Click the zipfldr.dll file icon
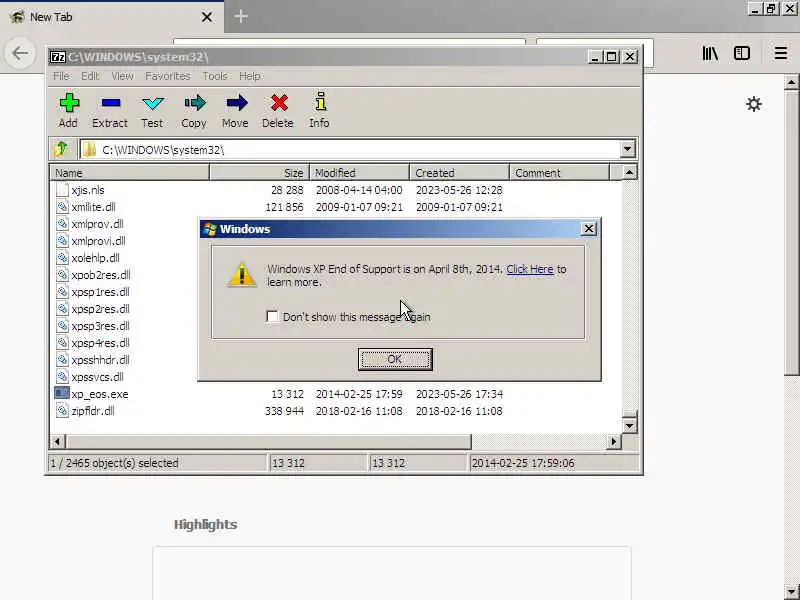This screenshot has height=600, width=800. point(62,410)
